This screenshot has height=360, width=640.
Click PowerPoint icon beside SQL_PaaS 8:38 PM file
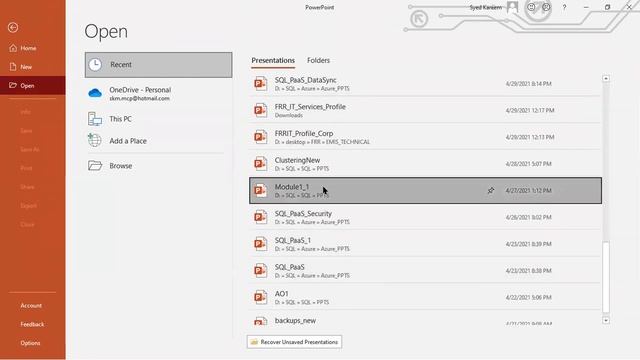coord(260,271)
